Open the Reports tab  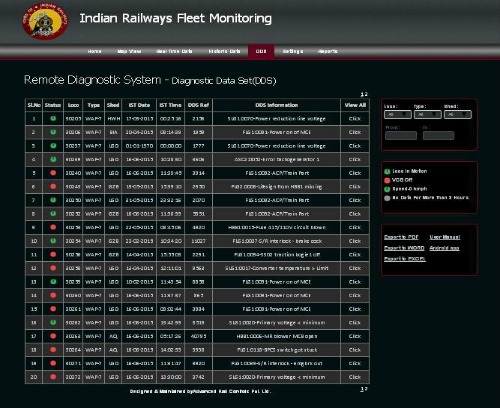click(328, 51)
